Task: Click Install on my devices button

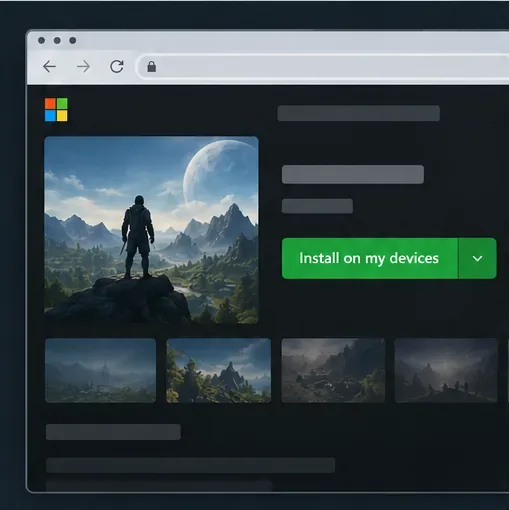Action: pos(370,258)
